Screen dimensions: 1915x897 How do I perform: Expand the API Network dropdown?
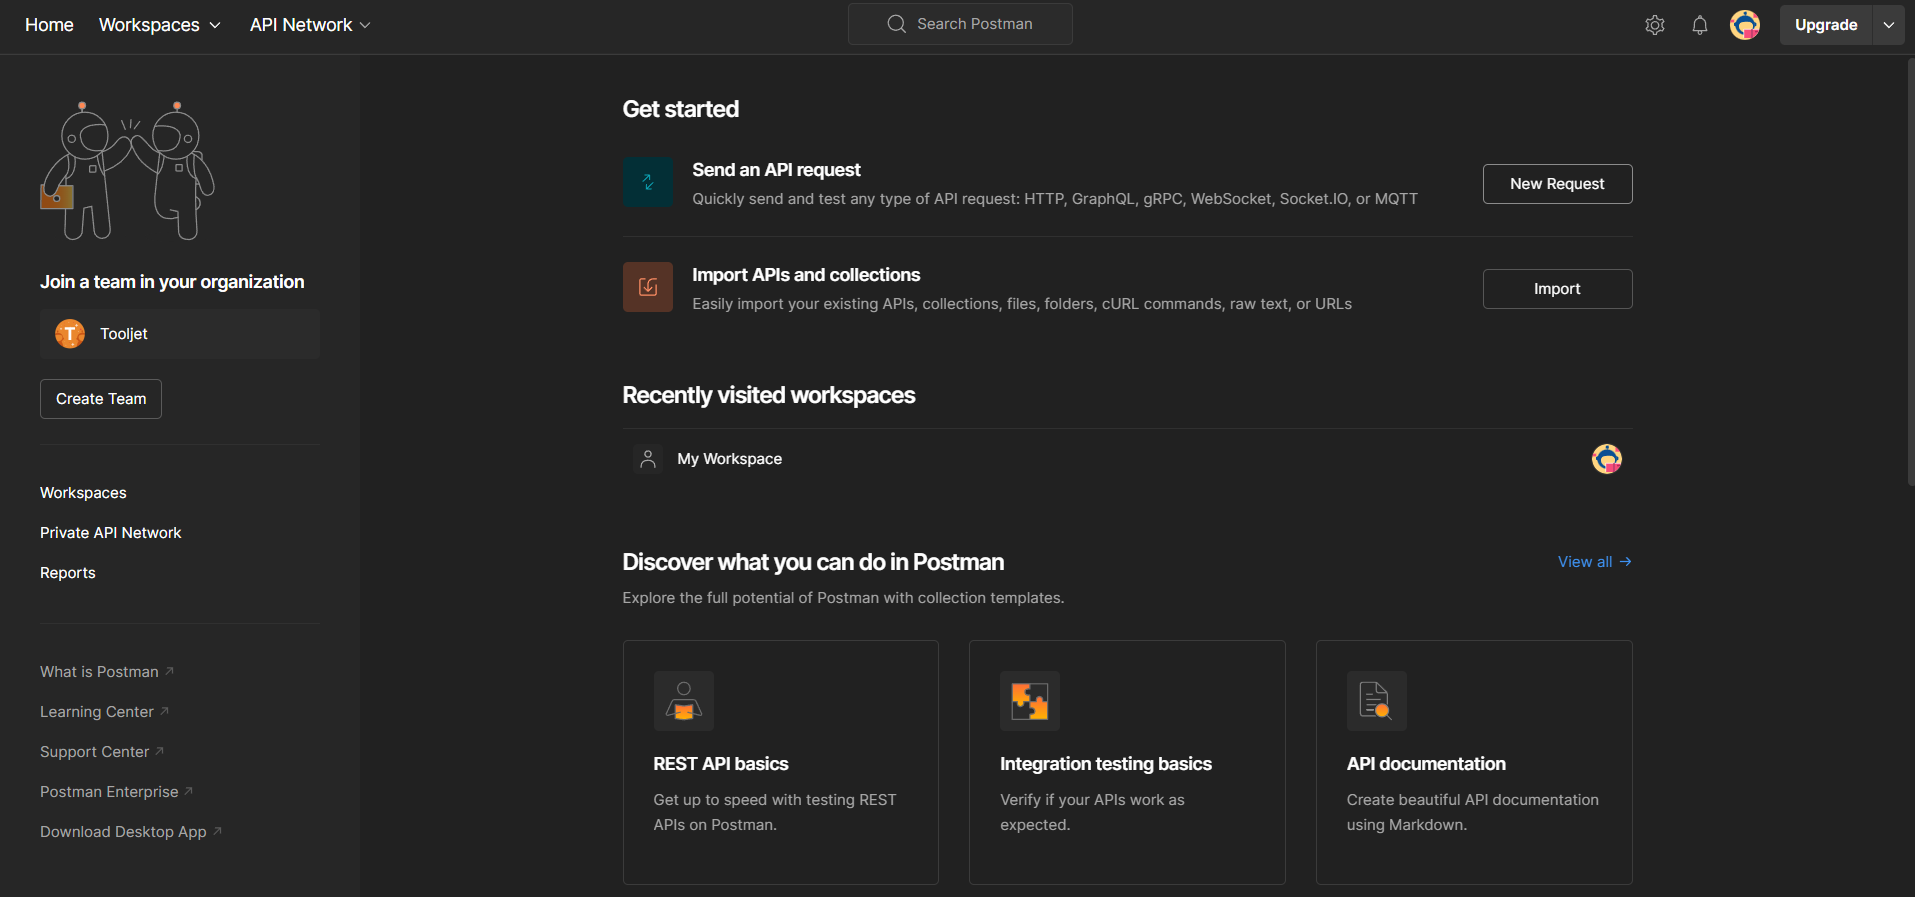coord(310,25)
